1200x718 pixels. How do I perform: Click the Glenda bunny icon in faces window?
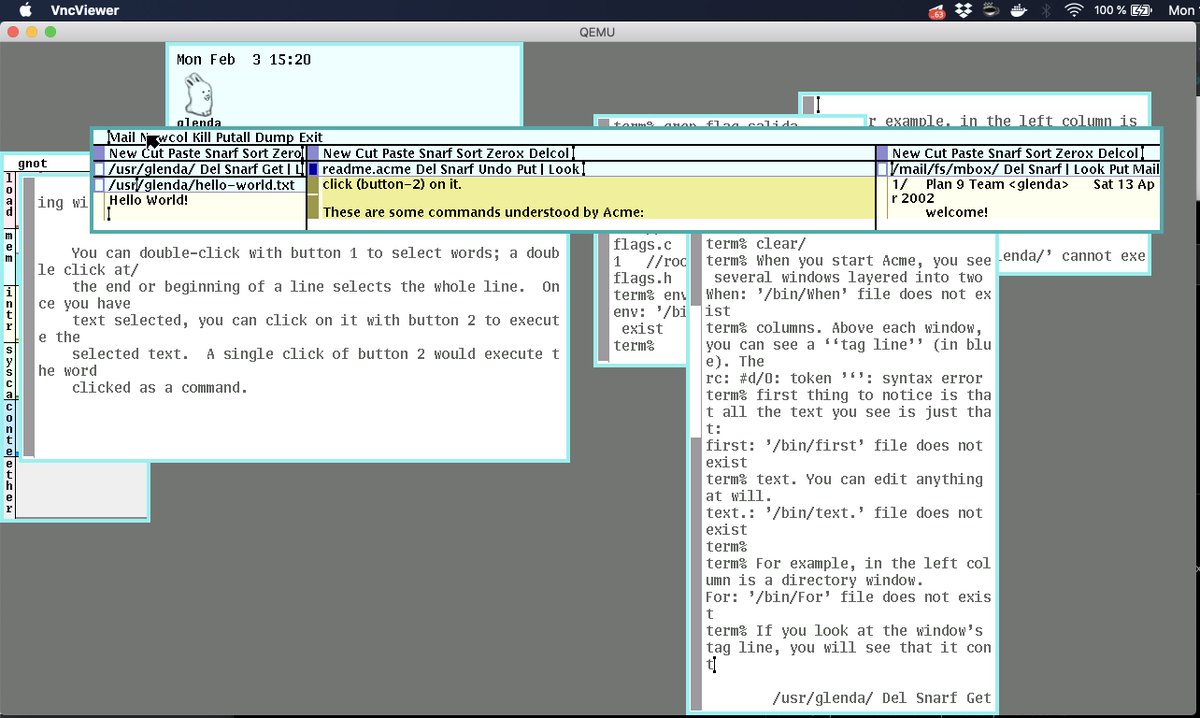point(197,96)
